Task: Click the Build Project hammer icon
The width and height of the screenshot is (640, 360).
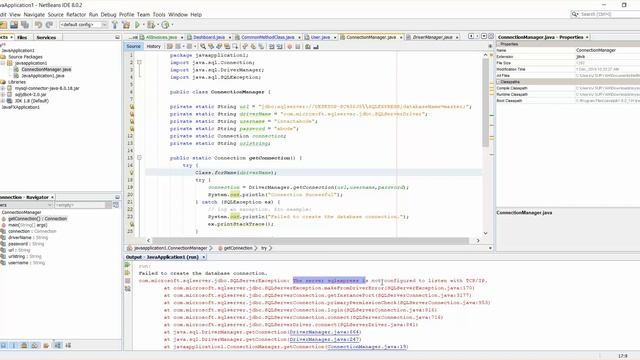Action: pos(115,25)
